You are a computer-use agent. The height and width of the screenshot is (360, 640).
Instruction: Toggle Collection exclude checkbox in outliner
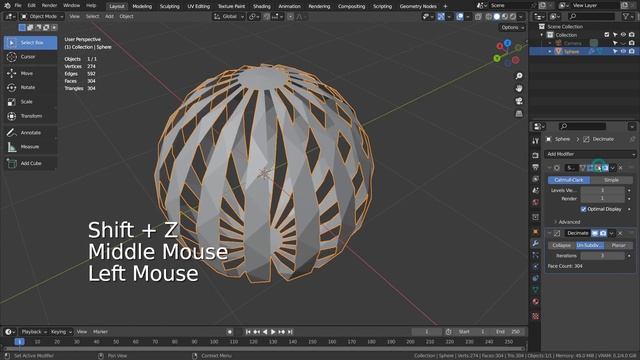[x=607, y=35]
